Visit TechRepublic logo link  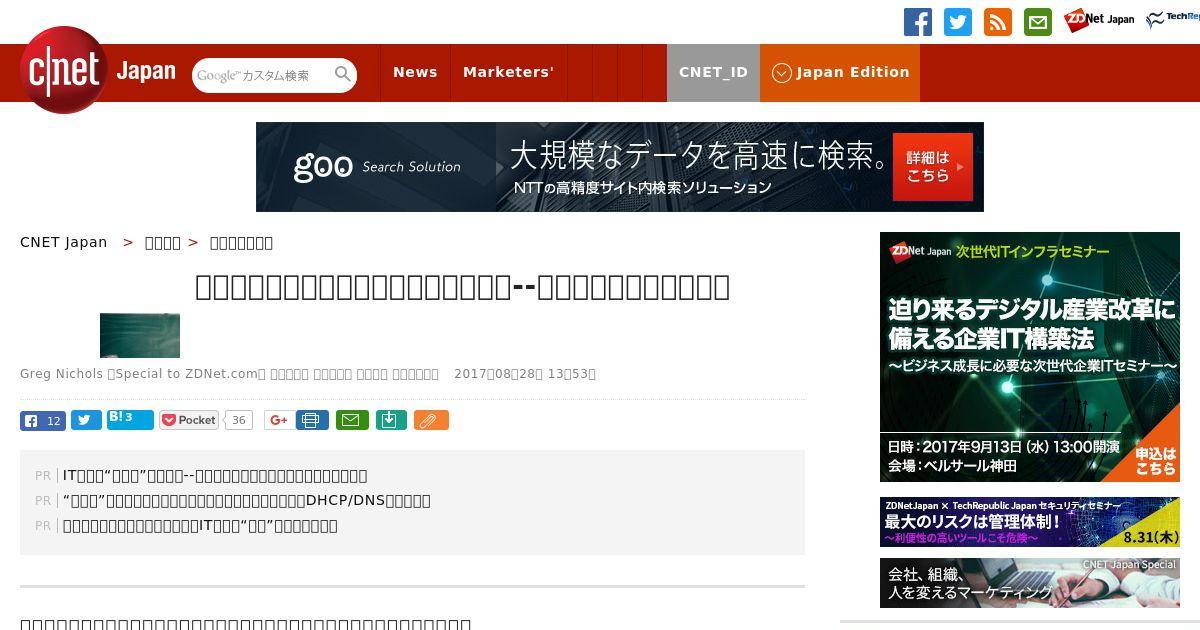(x=1172, y=20)
